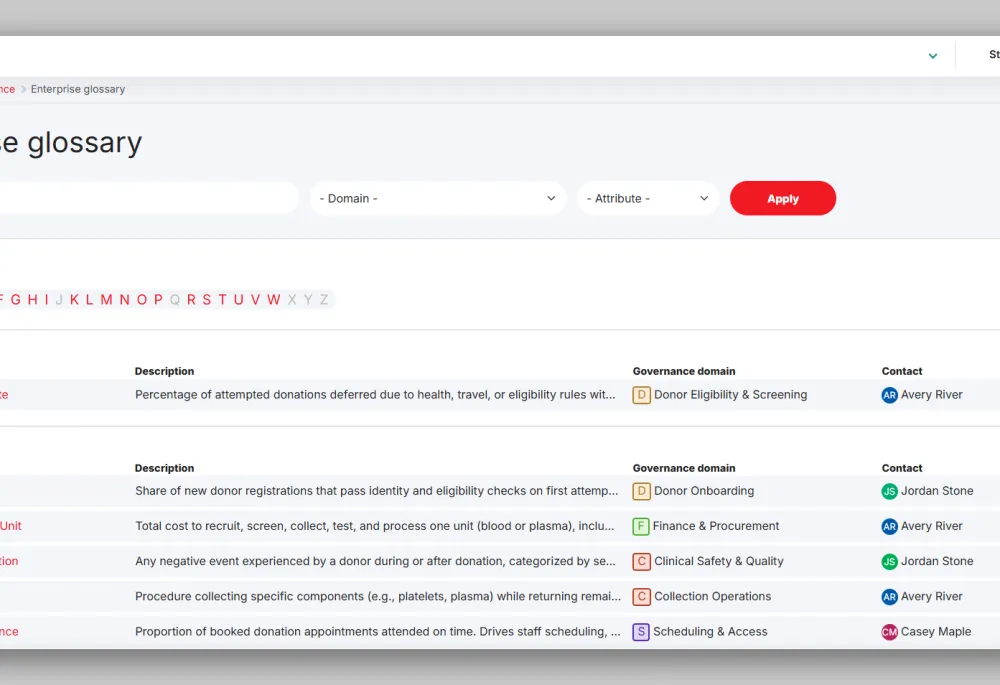Jump to letter K in alphabet index
The image size is (1000, 685).
pos(75,300)
